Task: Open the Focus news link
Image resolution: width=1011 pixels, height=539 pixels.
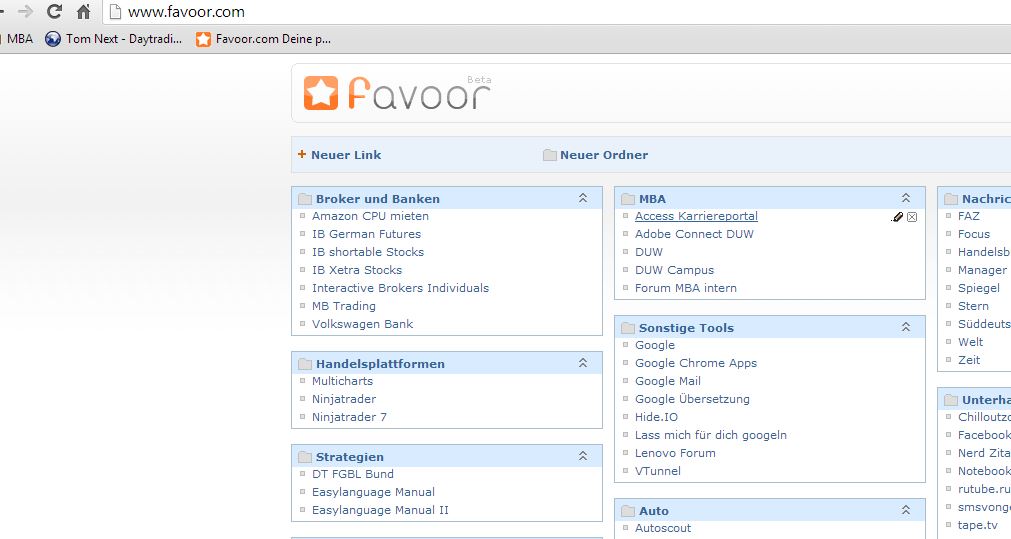Action: 974,234
